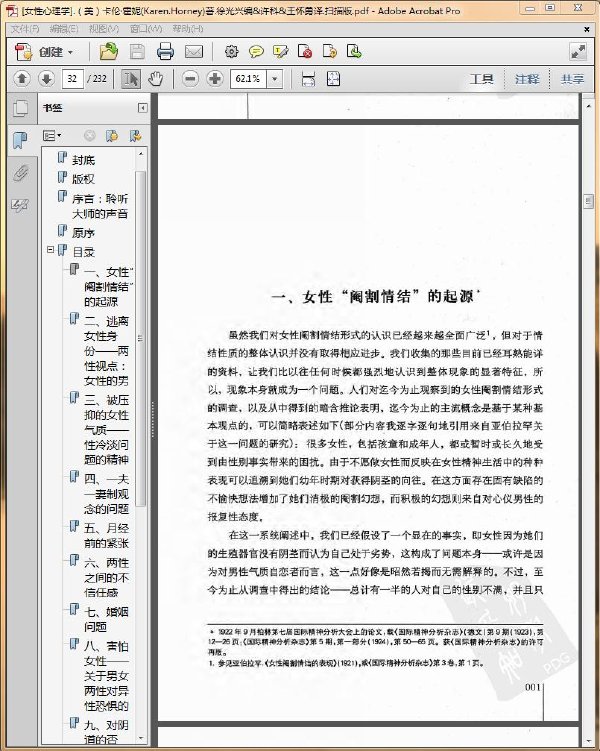The height and width of the screenshot is (751, 600).
Task: Click bookmarks list scroll-up arrow
Action: pos(141,154)
